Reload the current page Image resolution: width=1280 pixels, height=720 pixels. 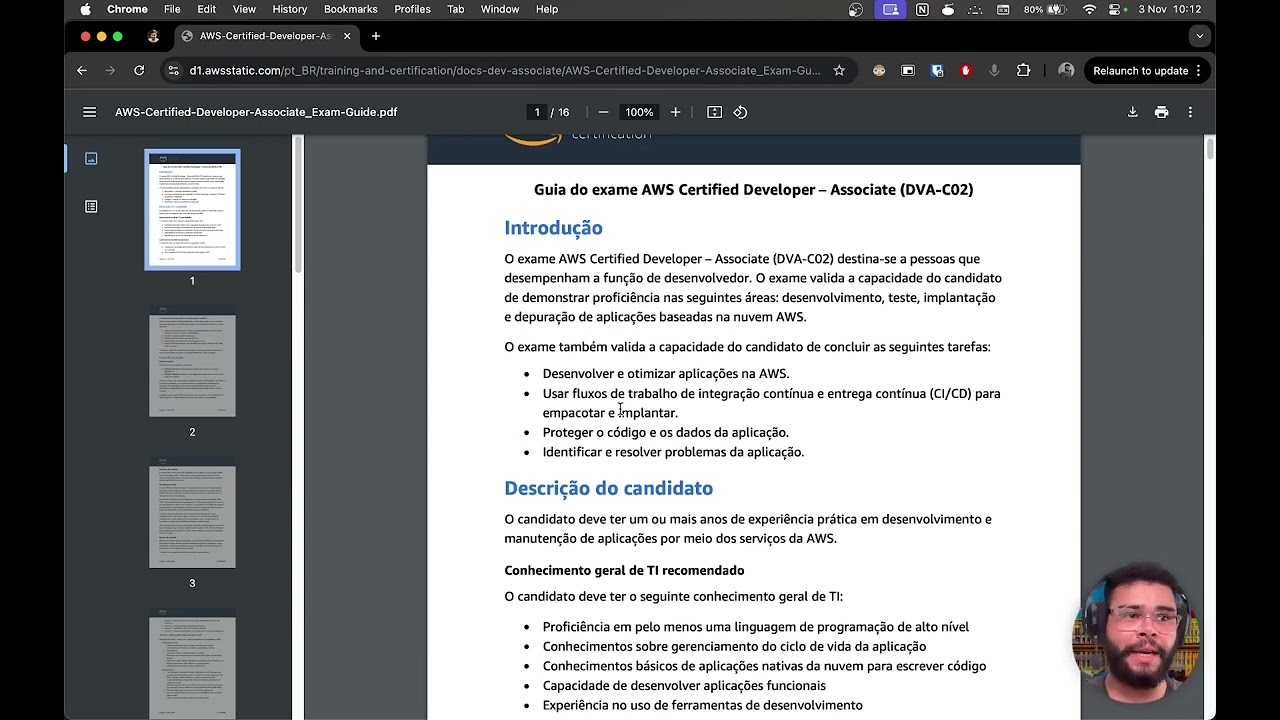point(139,70)
